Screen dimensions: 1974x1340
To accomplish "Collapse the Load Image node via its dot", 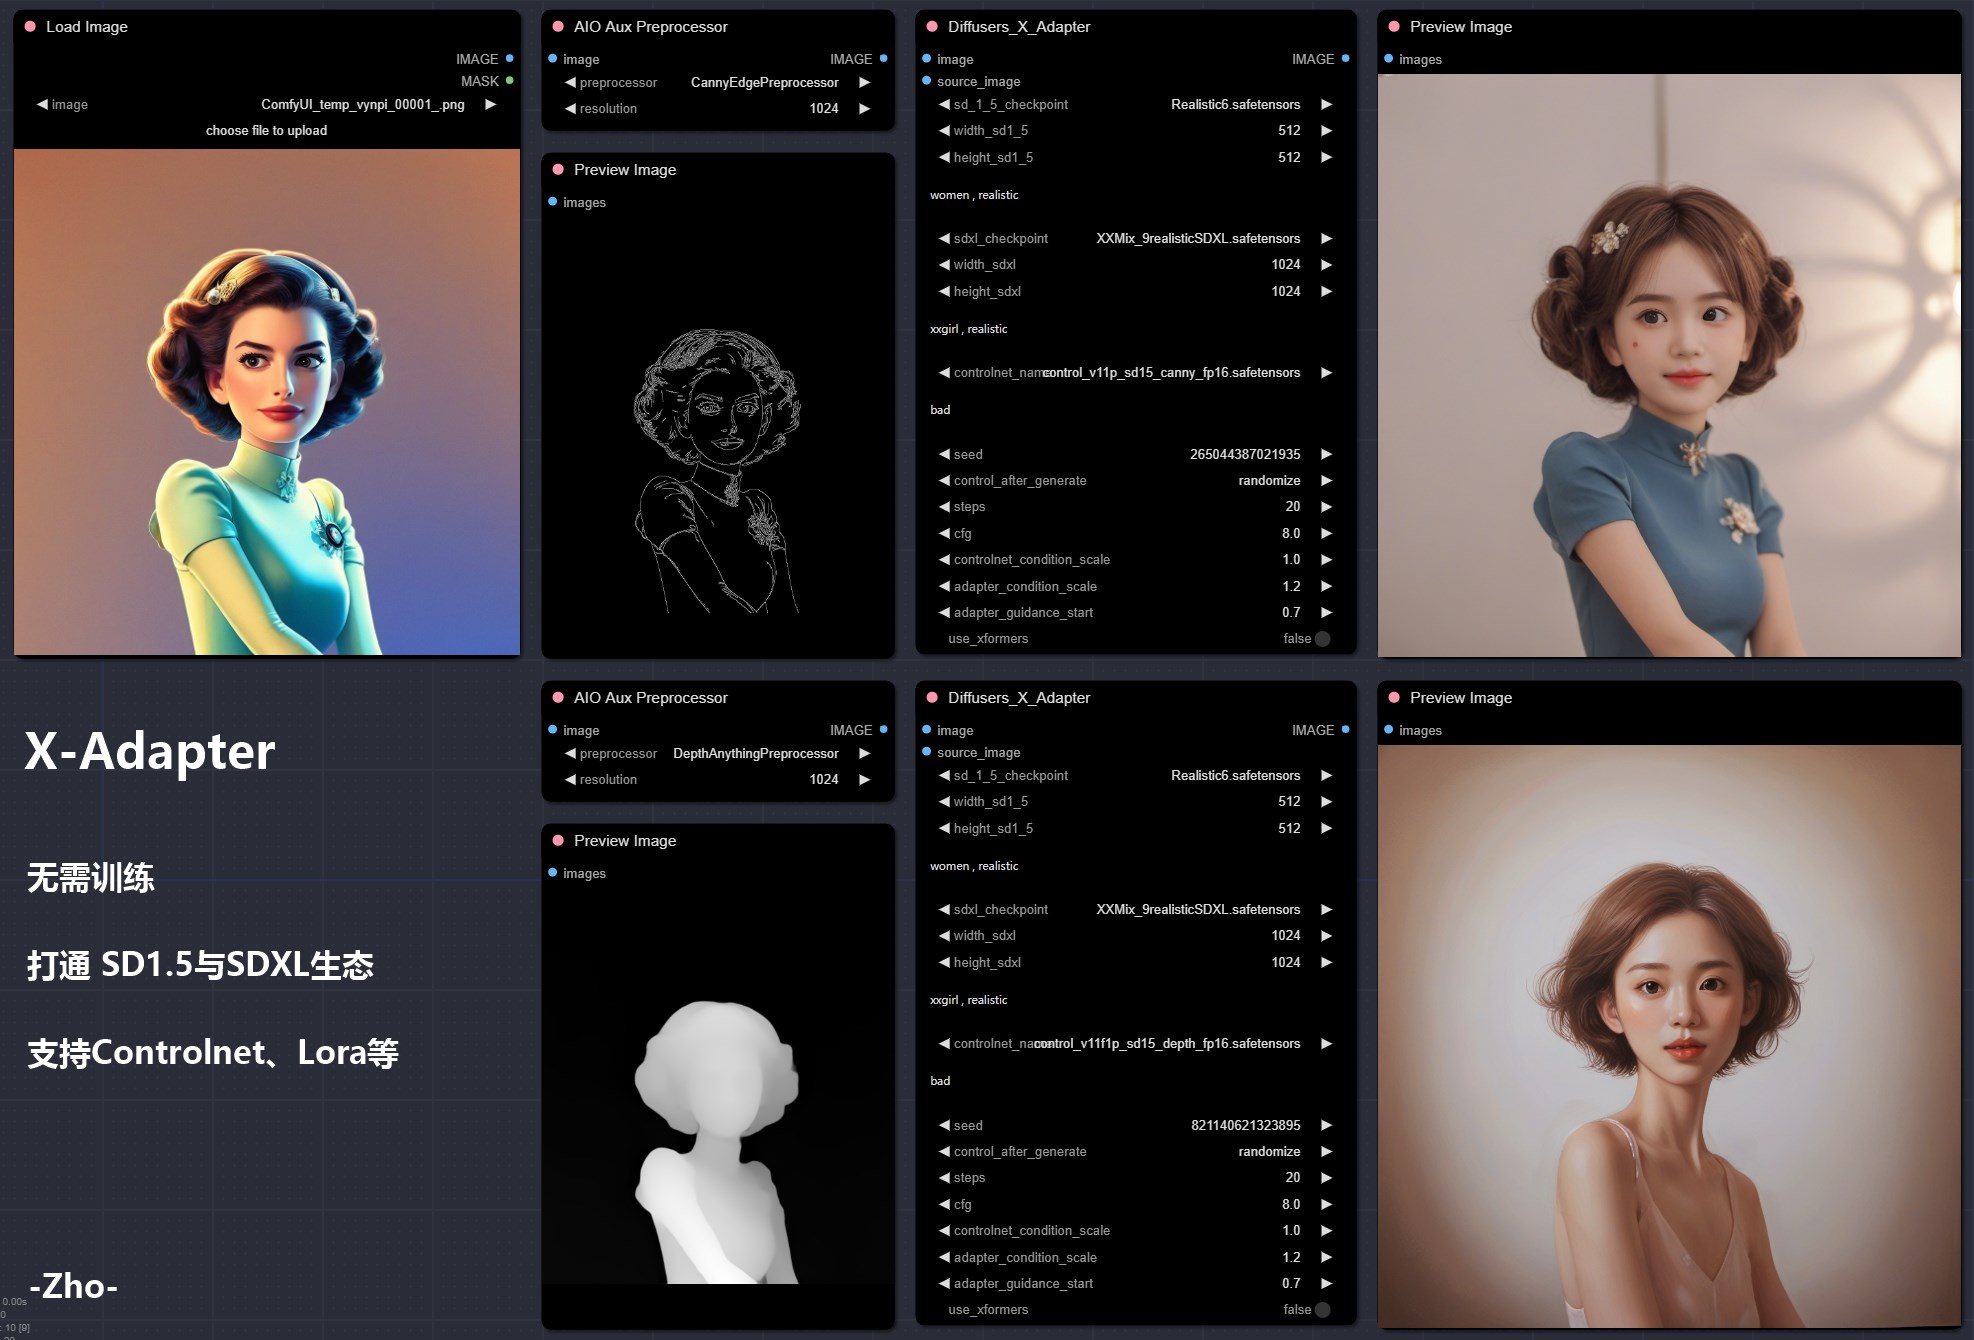I will coord(30,27).
